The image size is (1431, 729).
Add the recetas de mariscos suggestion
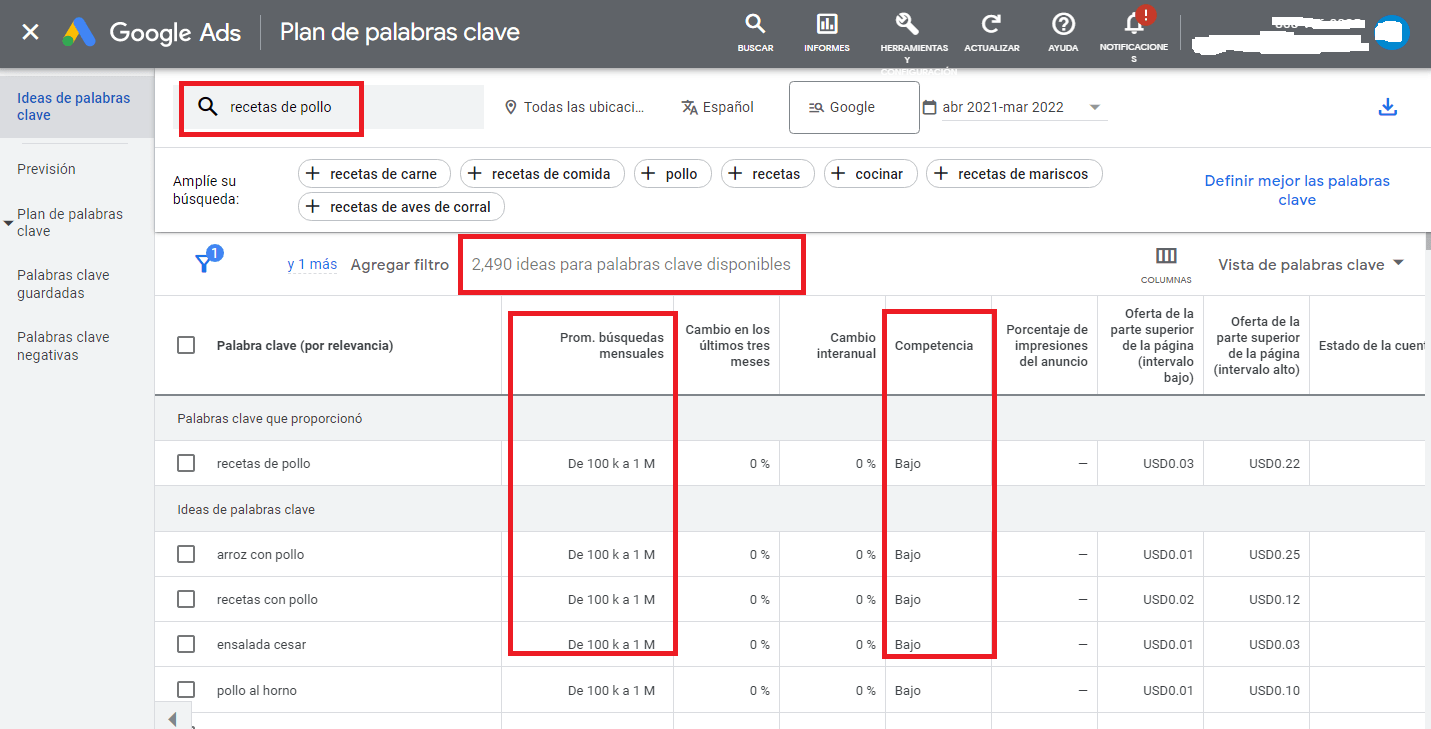click(1014, 174)
